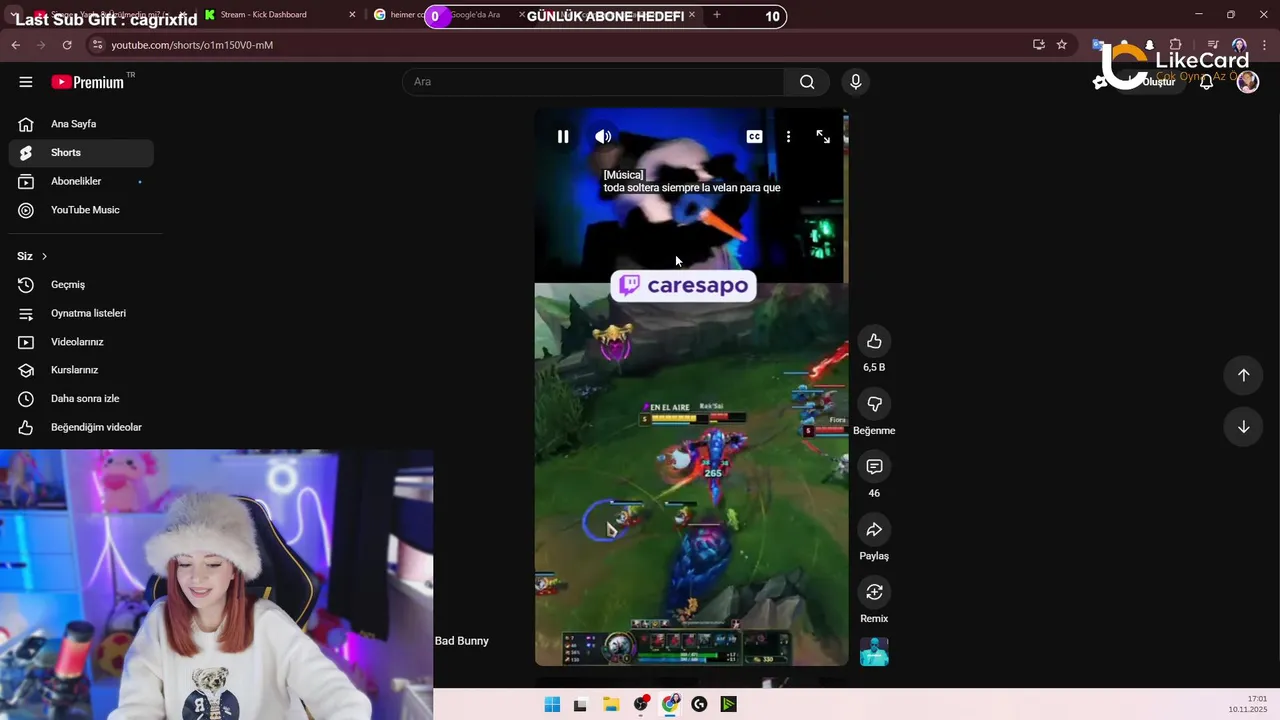Open File Explorer from taskbar
The height and width of the screenshot is (720, 1280).
[611, 705]
